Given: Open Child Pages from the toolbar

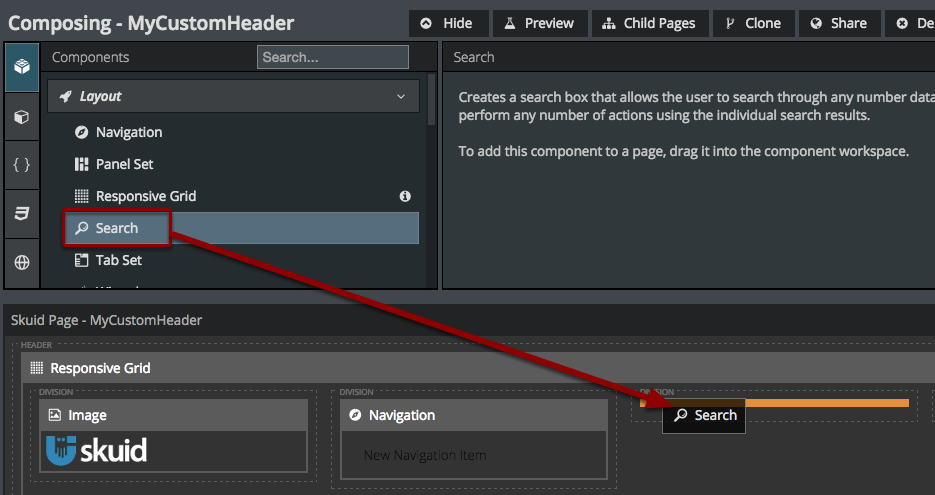Looking at the screenshot, I should point(650,23).
